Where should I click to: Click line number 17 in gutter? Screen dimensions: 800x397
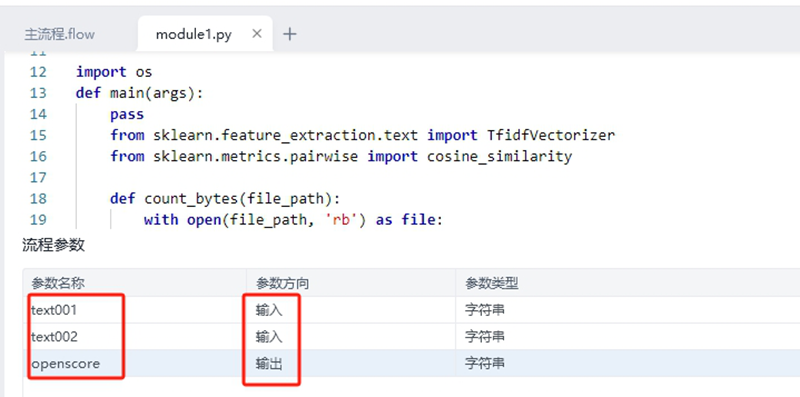38,178
